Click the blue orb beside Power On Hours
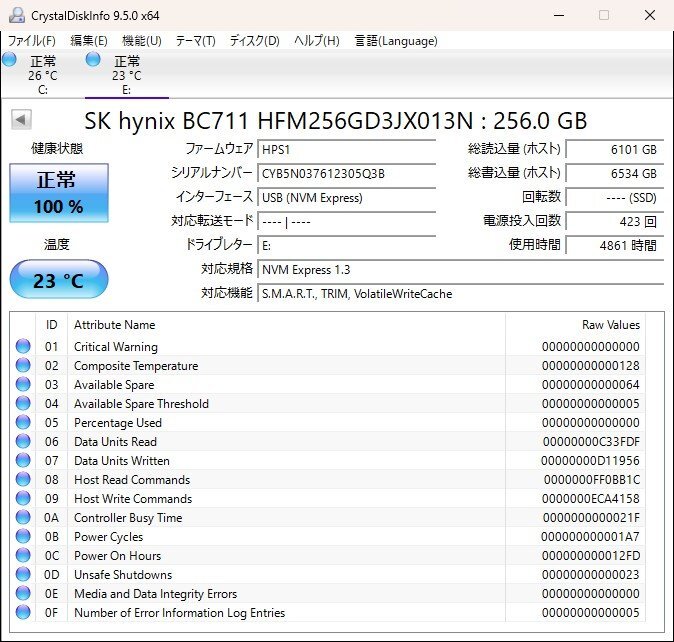The image size is (674, 642). 23,556
